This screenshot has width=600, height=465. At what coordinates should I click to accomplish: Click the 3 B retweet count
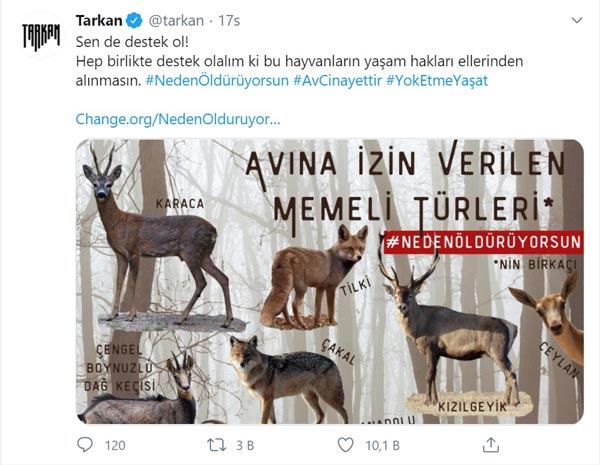tap(245, 445)
